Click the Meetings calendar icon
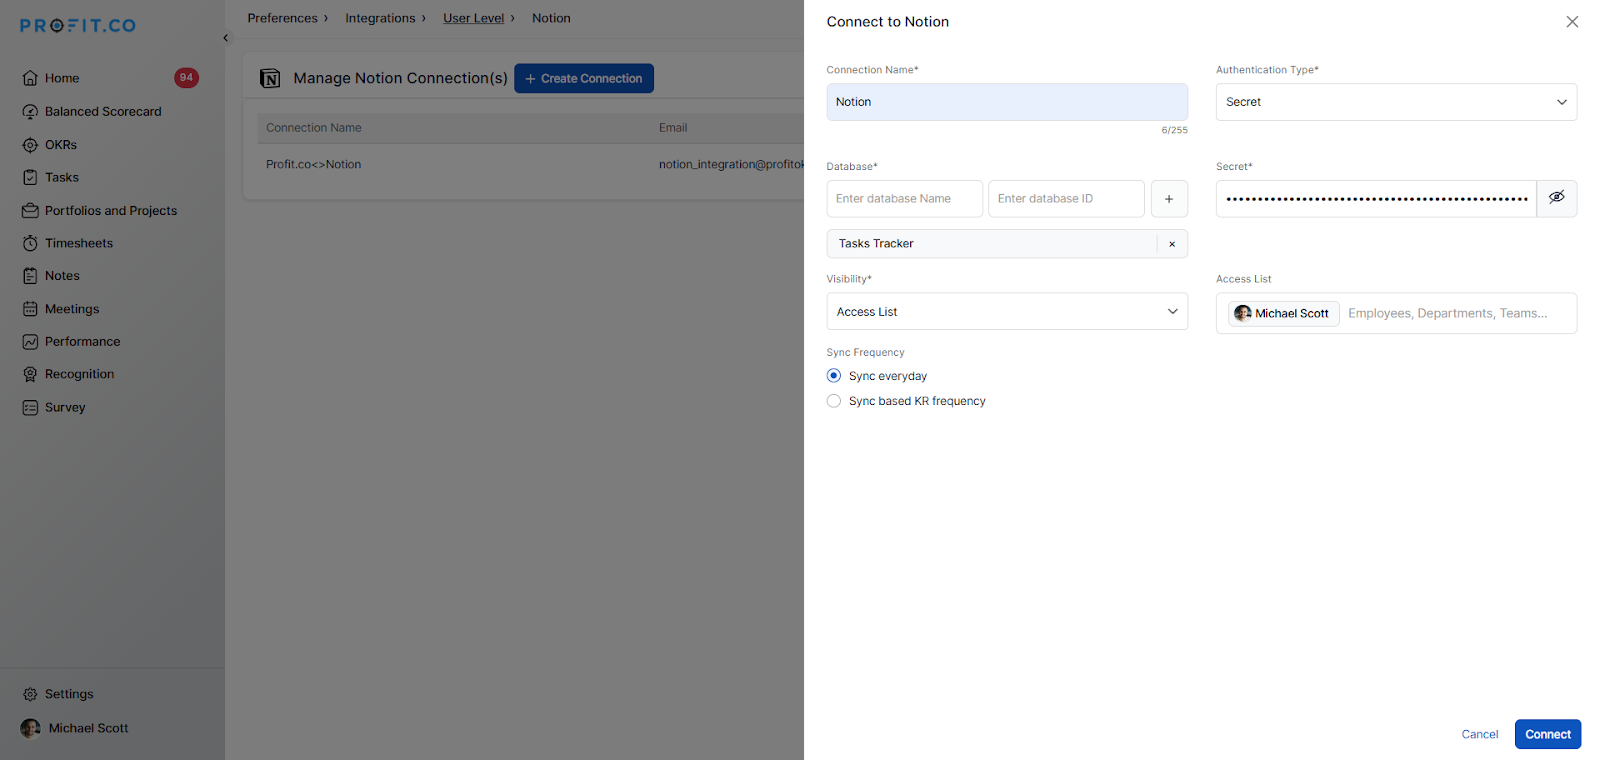The width and height of the screenshot is (1600, 760). point(30,309)
